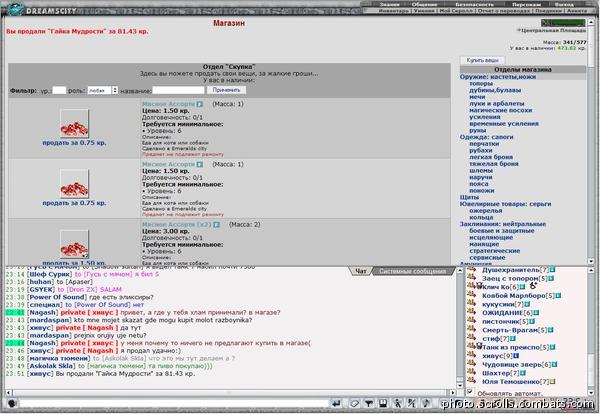Click the save/diskette icon in chat bar

(x=383, y=403)
